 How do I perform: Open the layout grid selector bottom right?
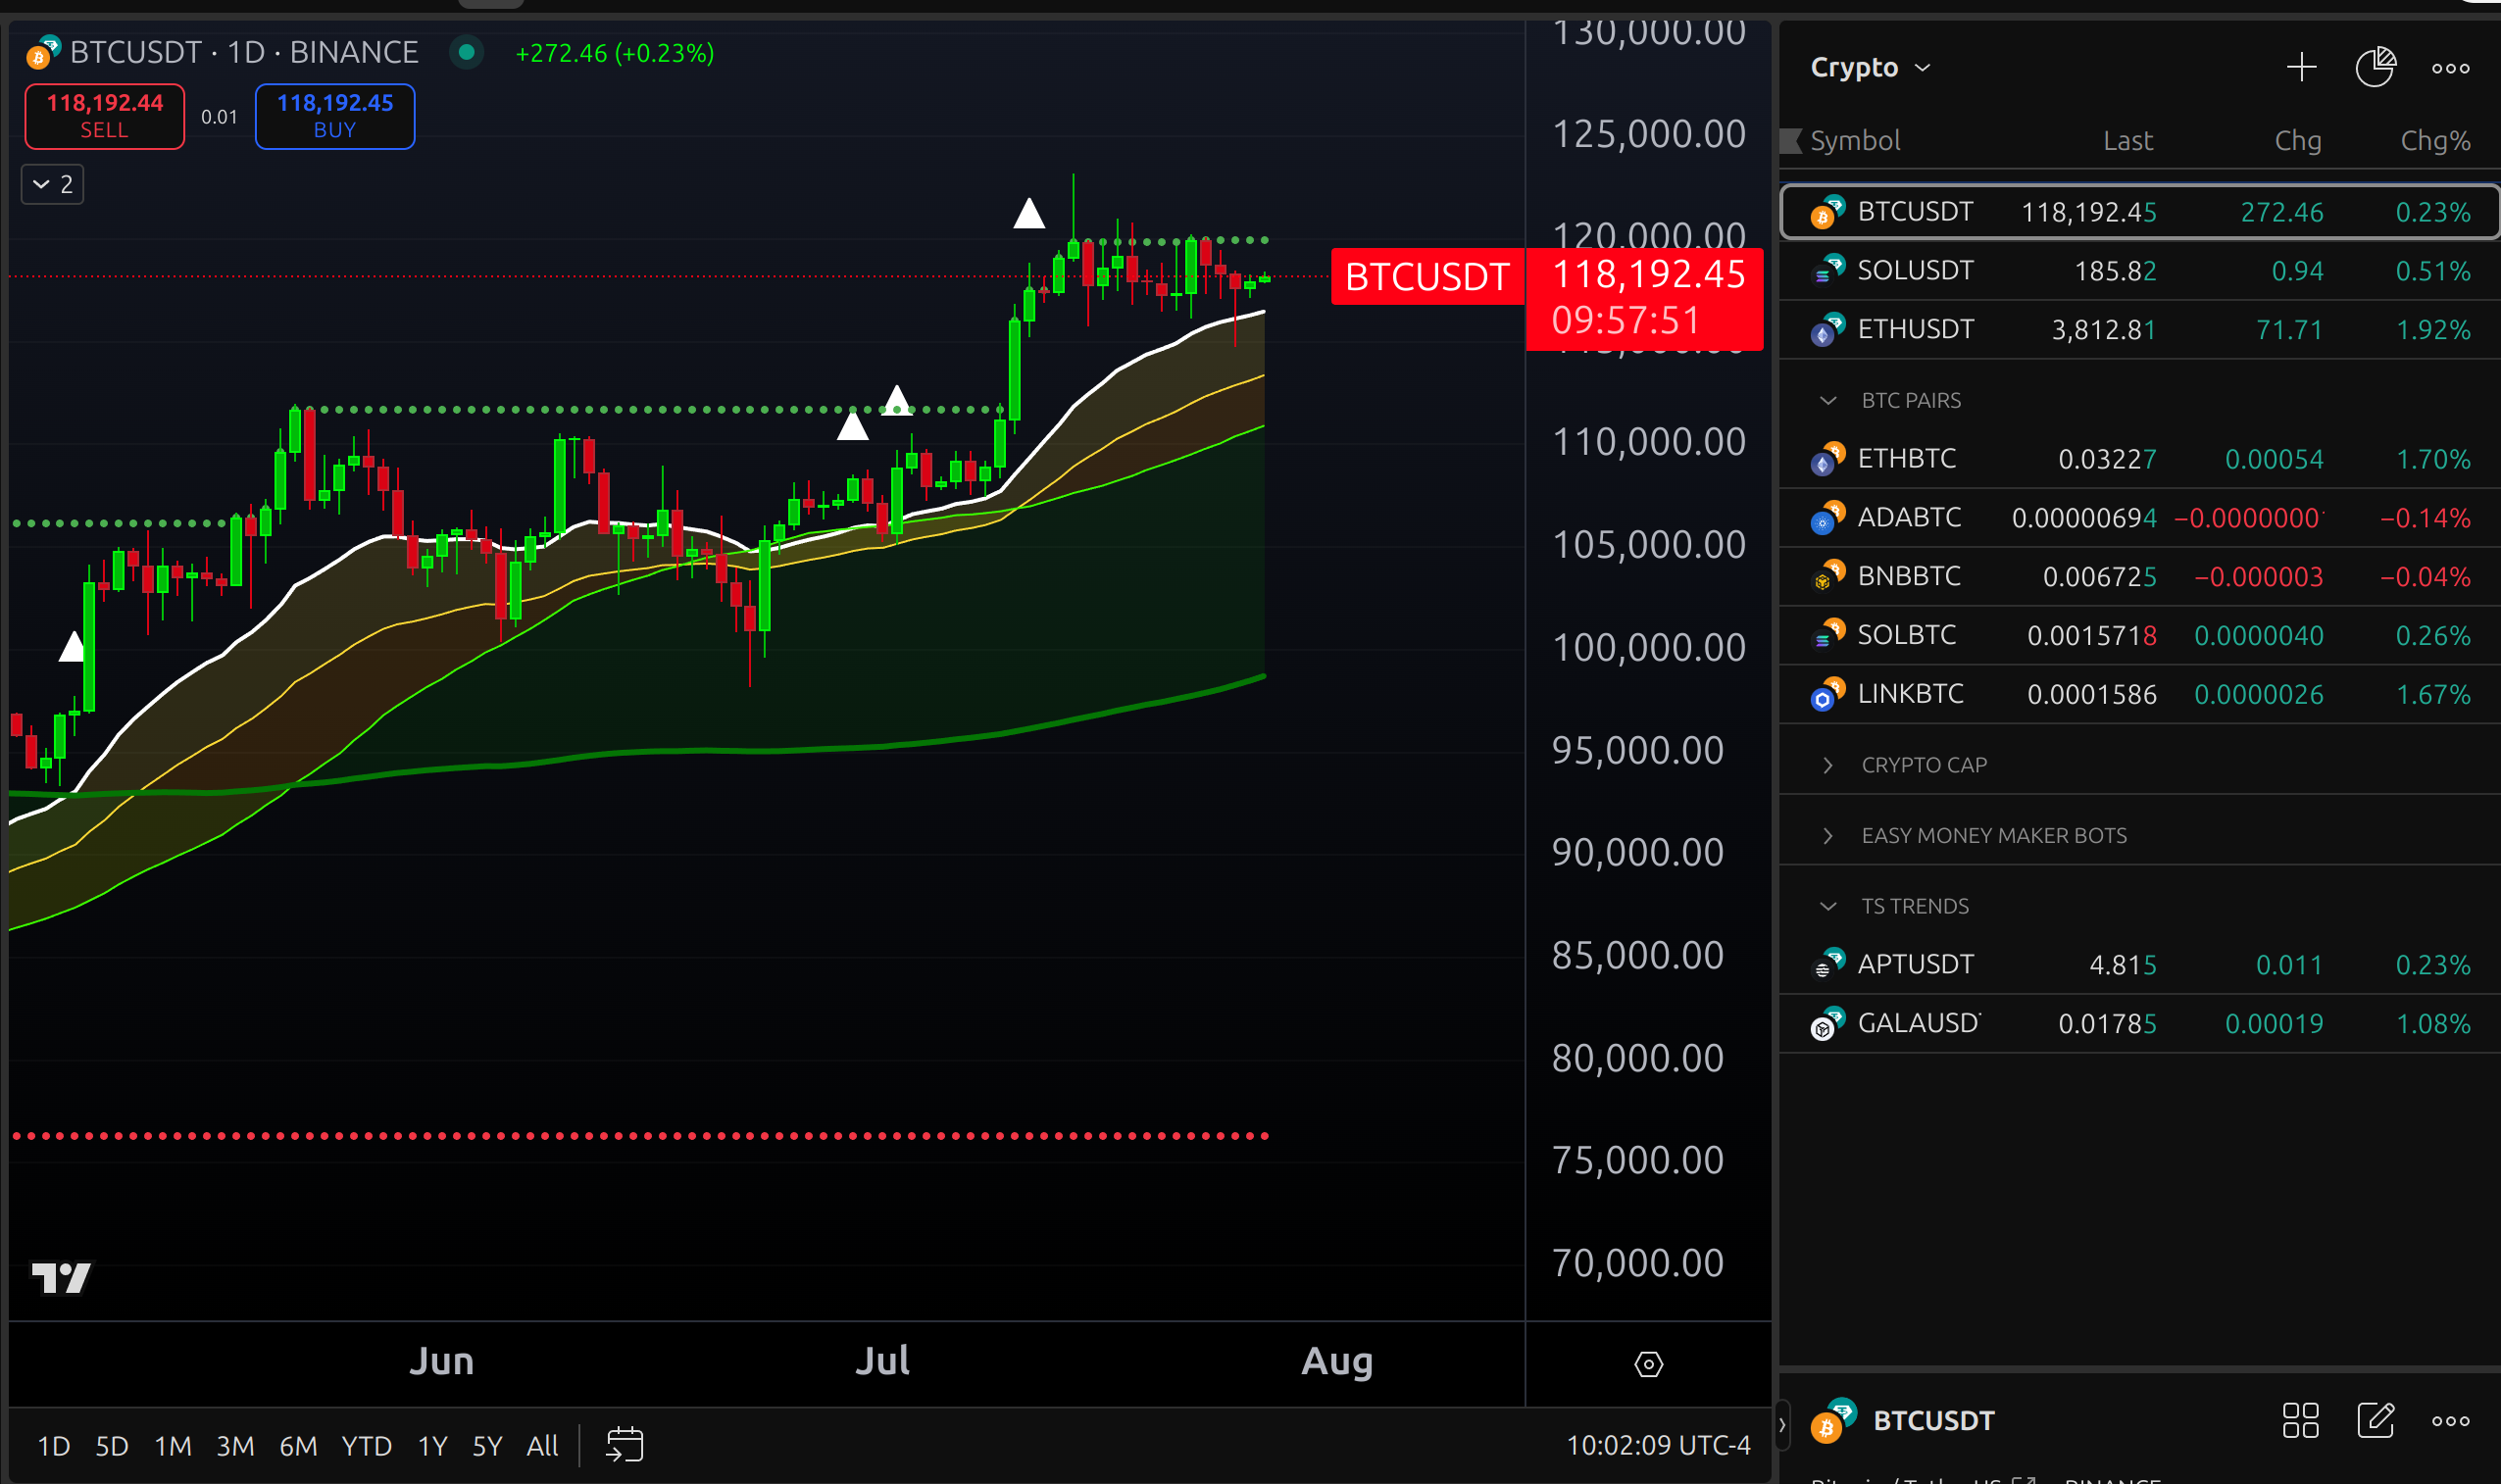2303,1420
